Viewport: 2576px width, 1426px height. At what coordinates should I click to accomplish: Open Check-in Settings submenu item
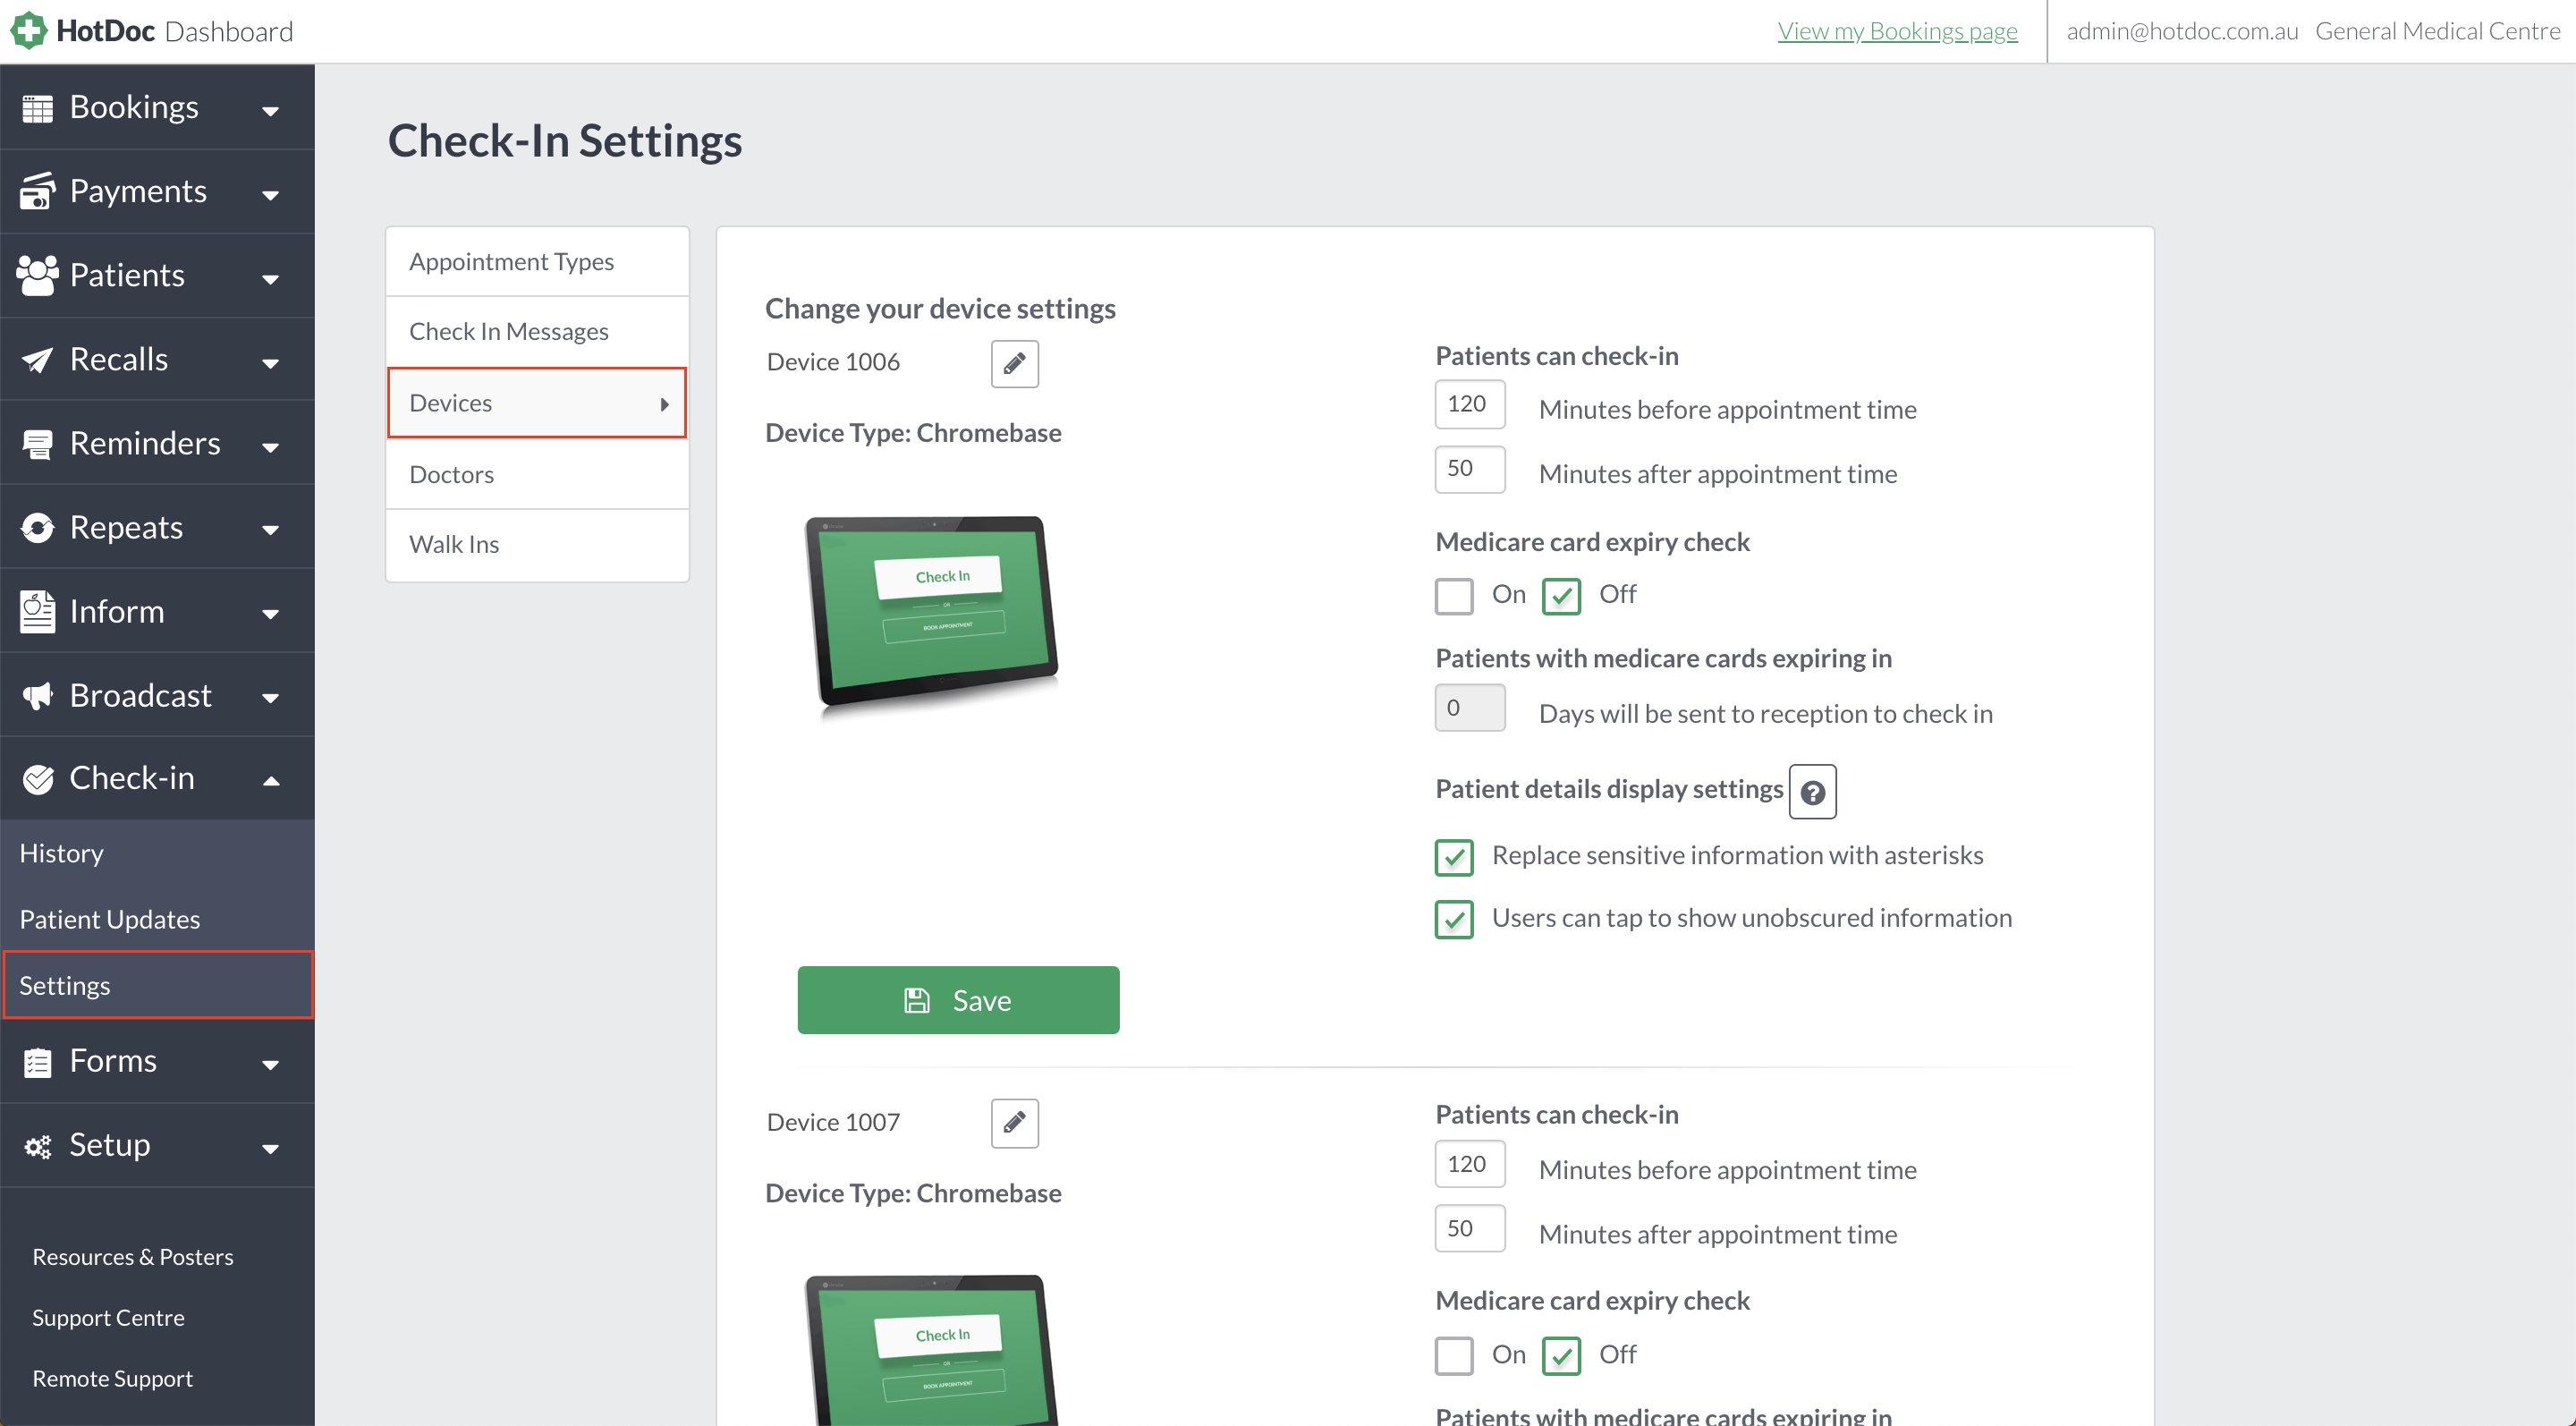[x=158, y=985]
